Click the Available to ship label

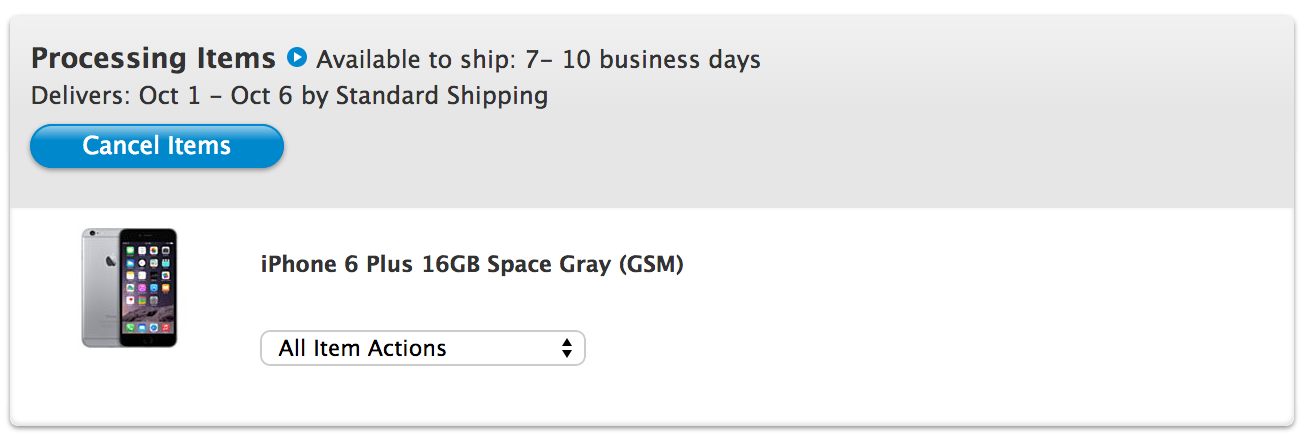413,60
